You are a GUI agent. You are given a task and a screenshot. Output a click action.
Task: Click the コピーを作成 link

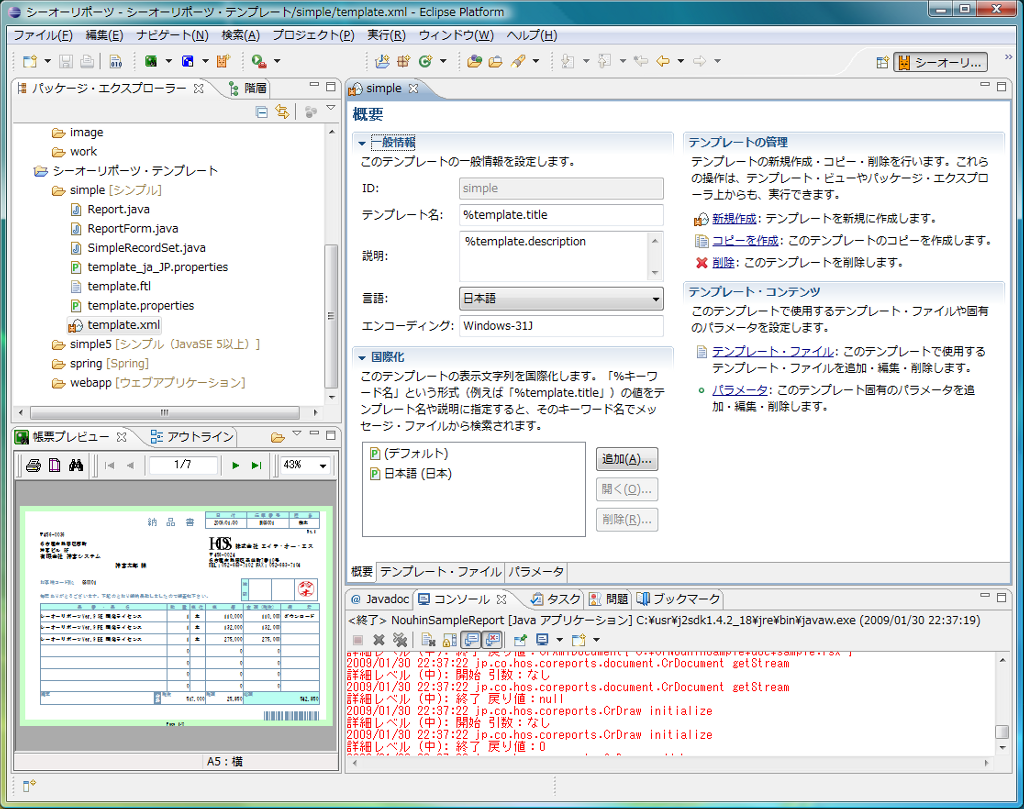pyautogui.click(x=745, y=241)
